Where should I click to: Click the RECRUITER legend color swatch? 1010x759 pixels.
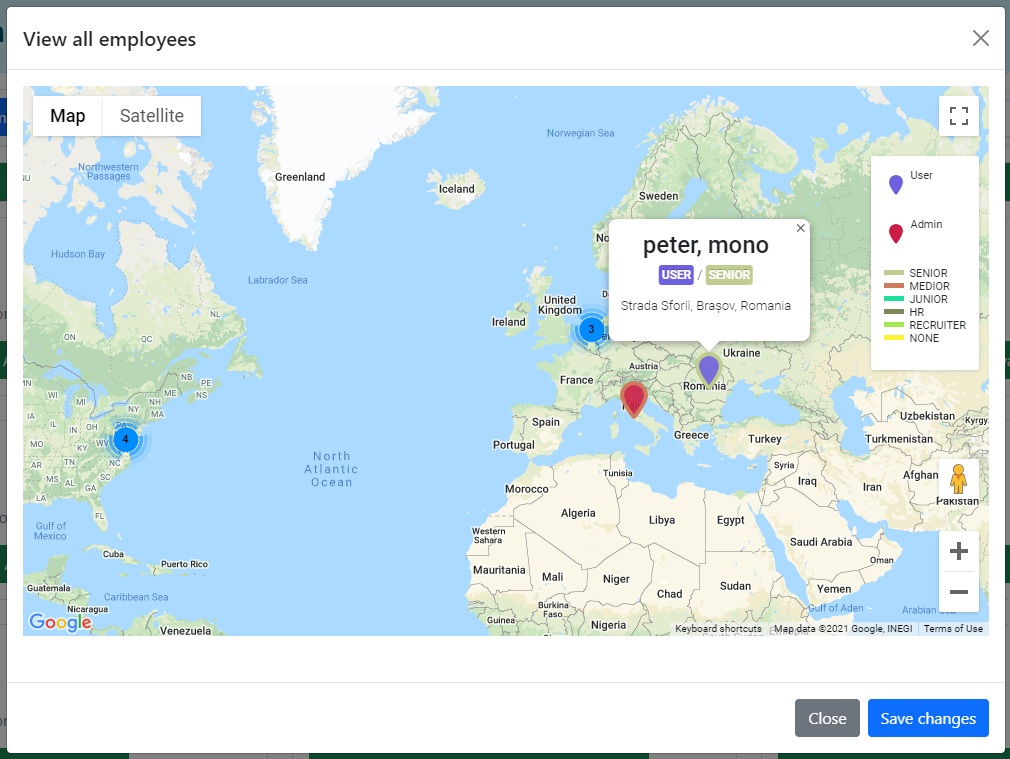[x=894, y=325]
